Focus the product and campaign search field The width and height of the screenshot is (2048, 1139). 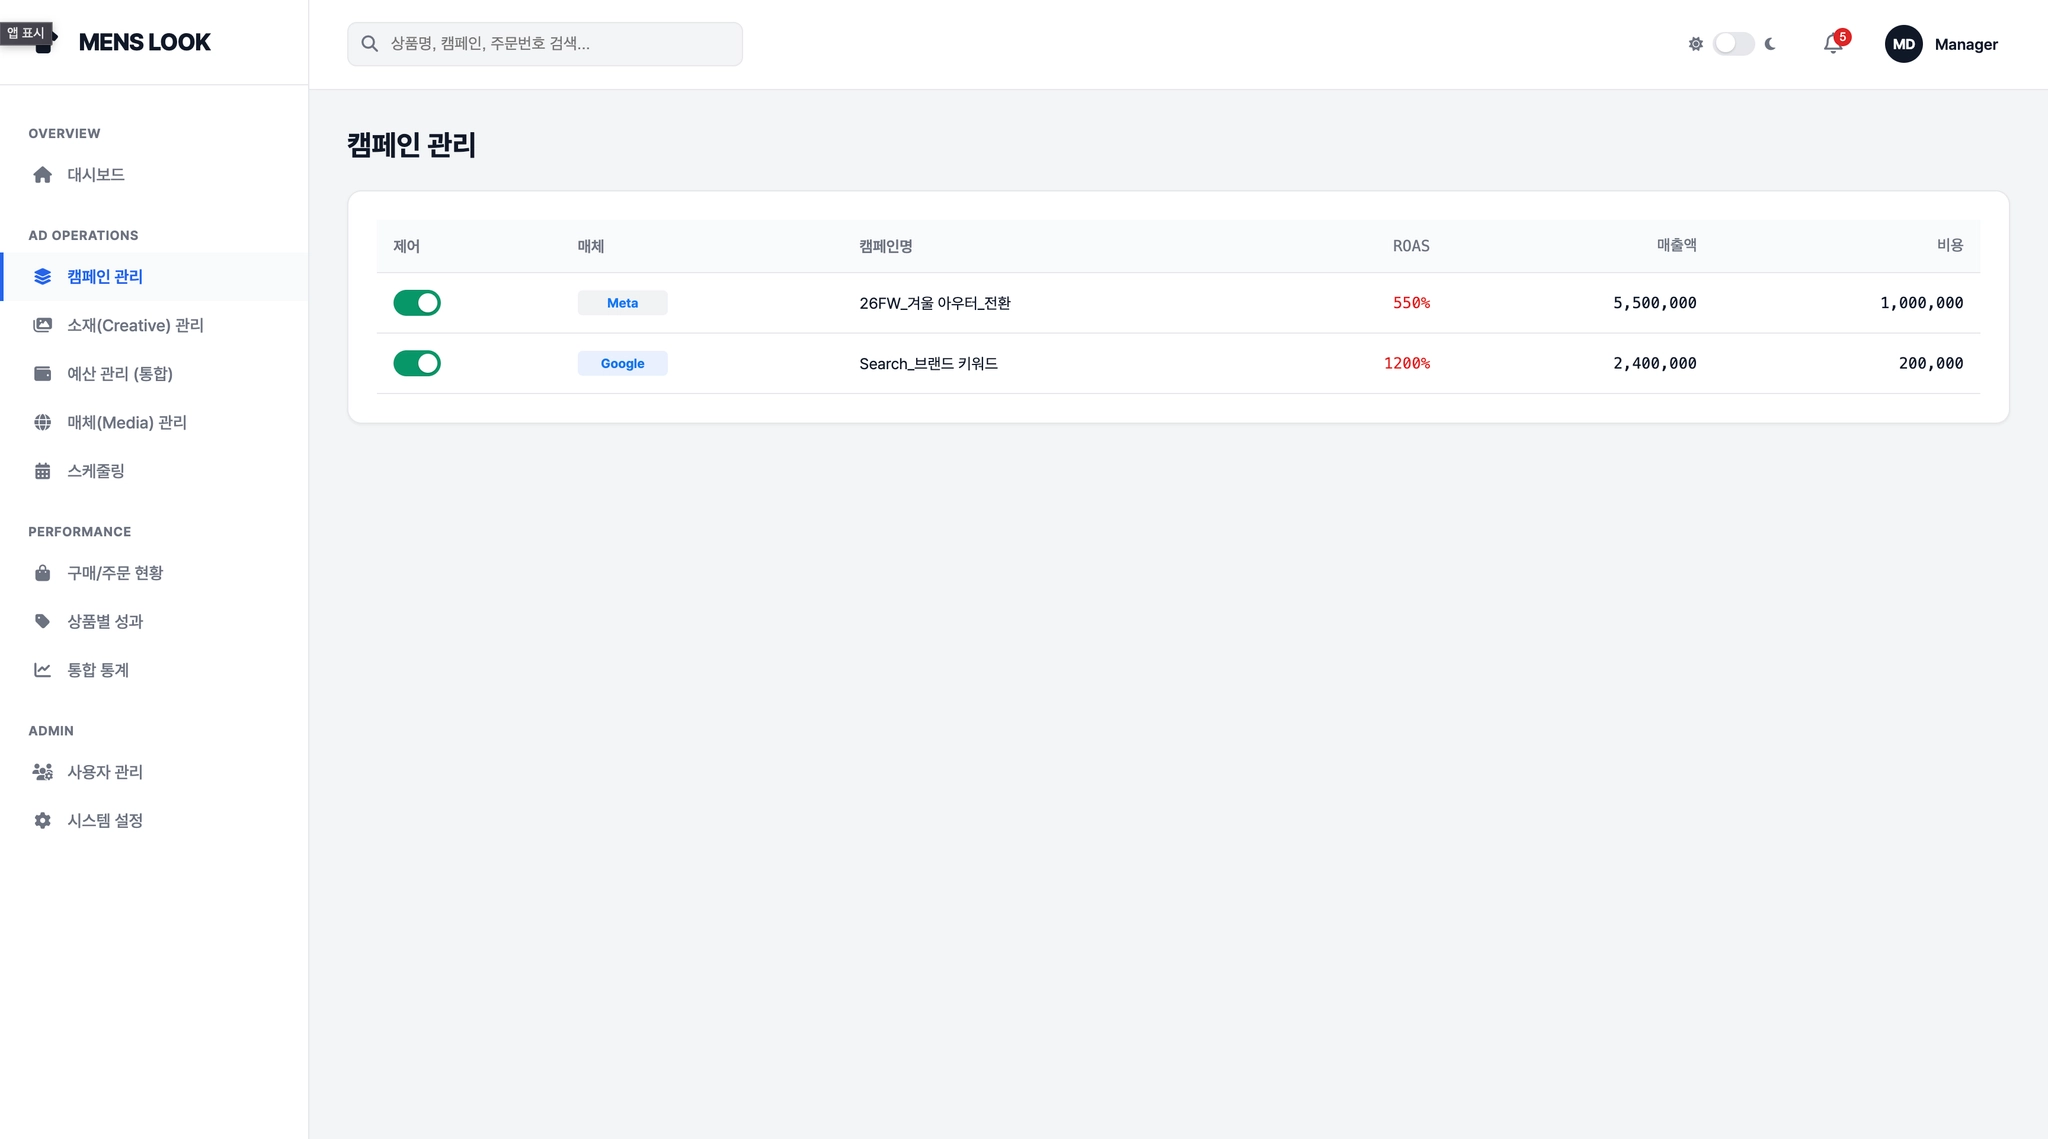point(545,44)
